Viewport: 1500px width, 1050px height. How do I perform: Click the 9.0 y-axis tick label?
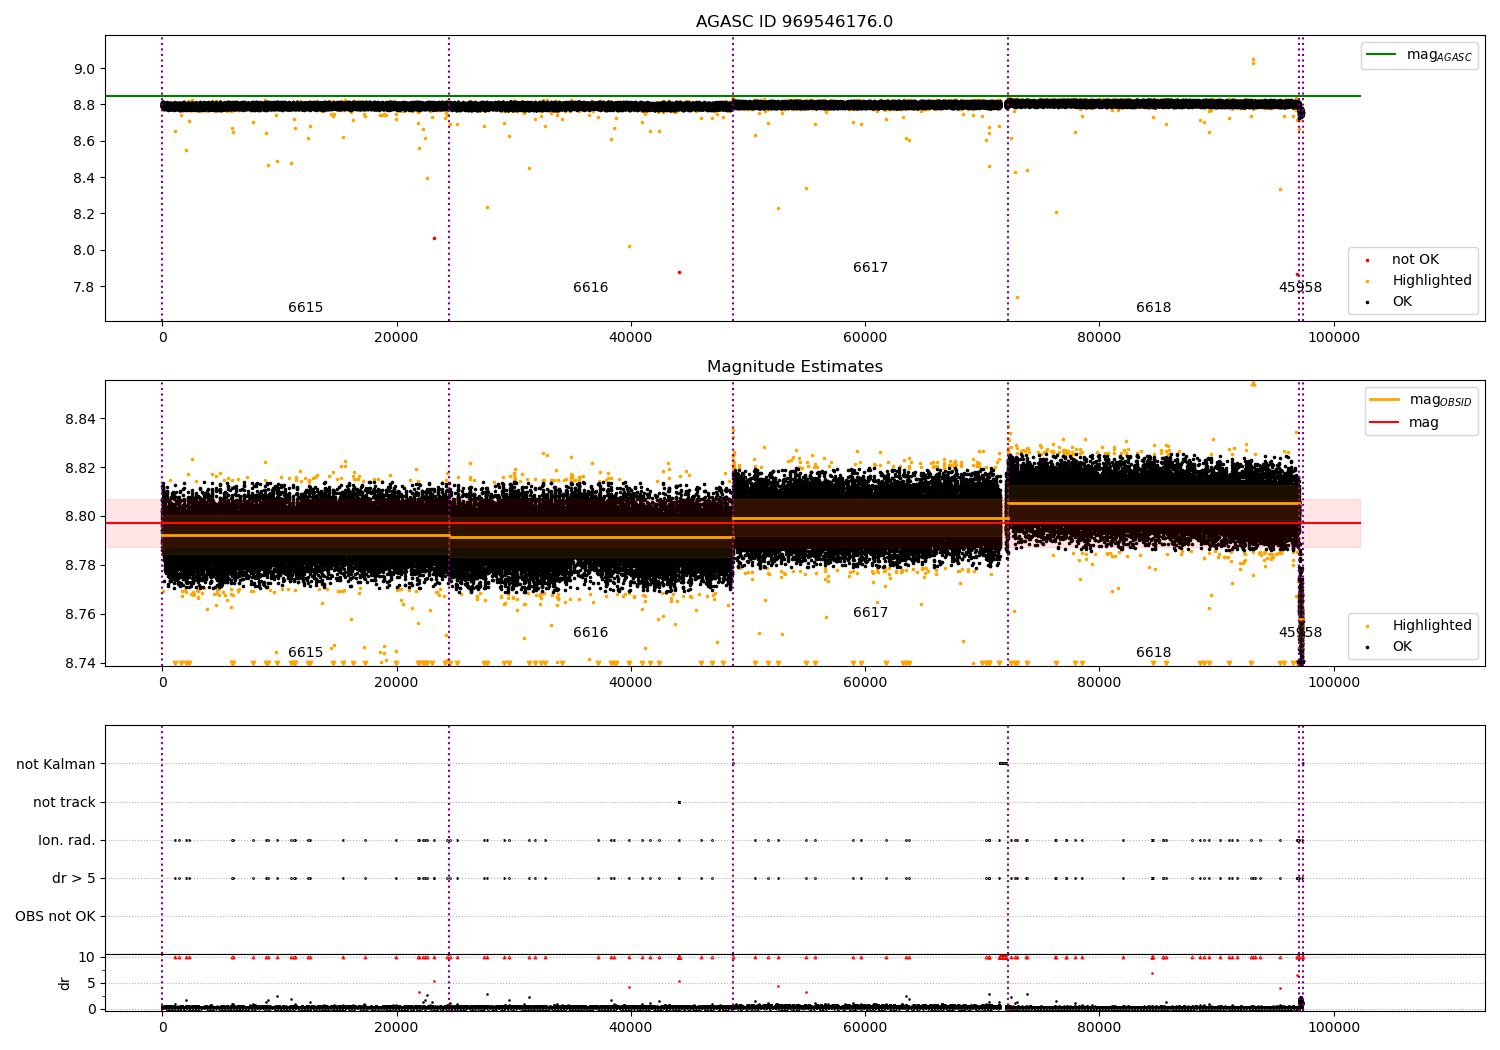[x=84, y=69]
